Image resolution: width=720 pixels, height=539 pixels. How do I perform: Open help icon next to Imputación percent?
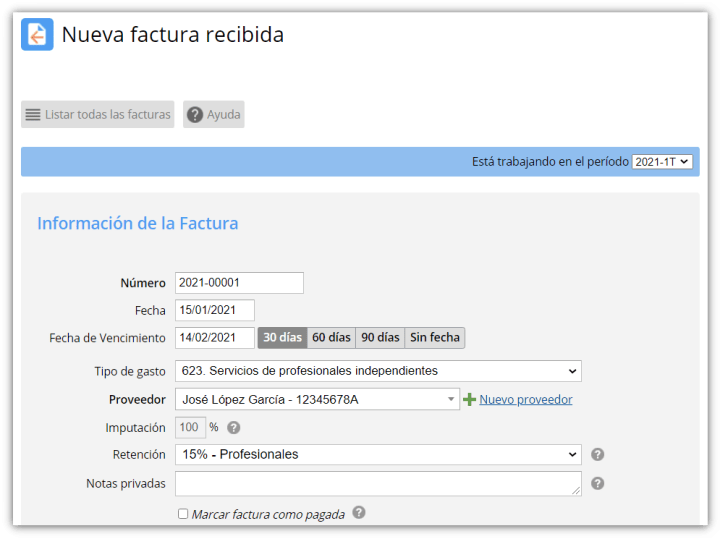click(234, 427)
